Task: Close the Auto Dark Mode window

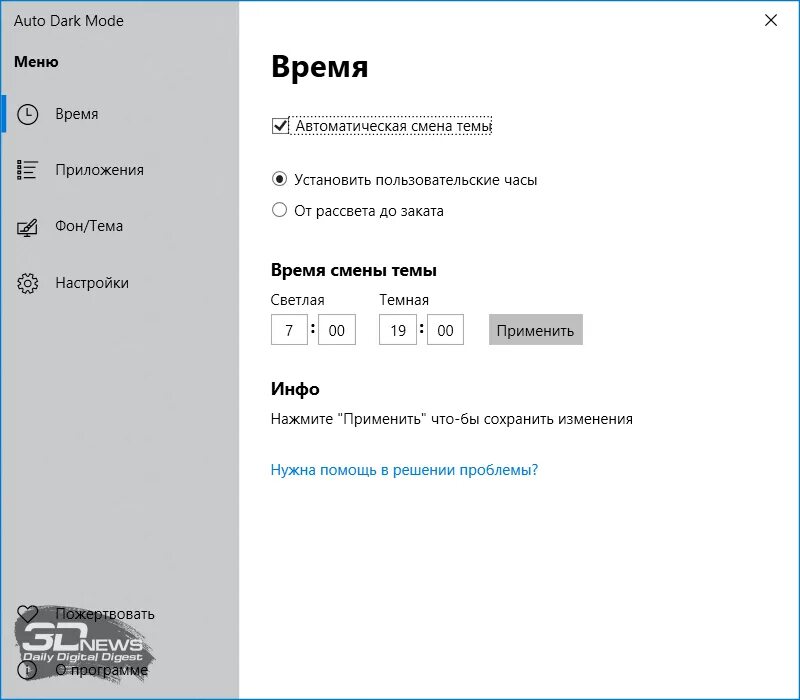Action: pyautogui.click(x=771, y=20)
